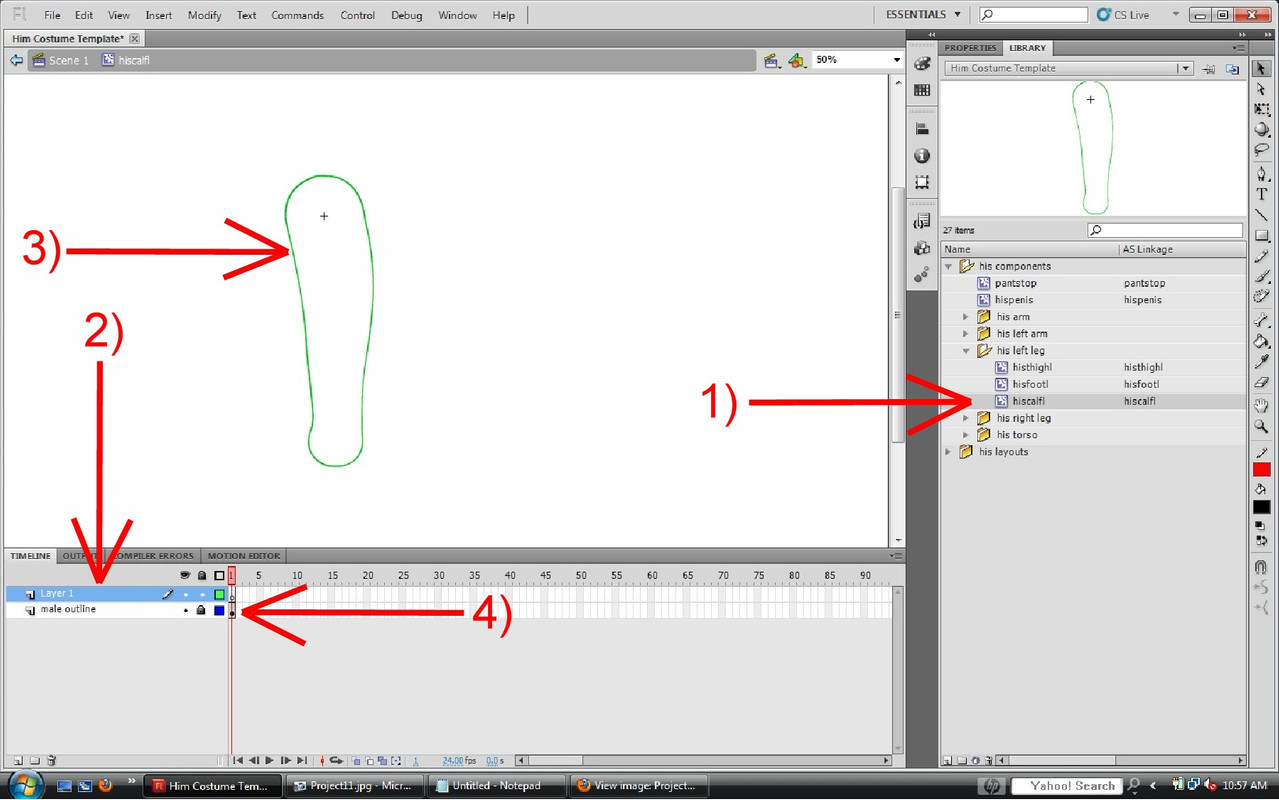Viewport: 1279px width, 800px height.
Task: Go back to Scene 1
Action: pyautogui.click(x=68, y=60)
